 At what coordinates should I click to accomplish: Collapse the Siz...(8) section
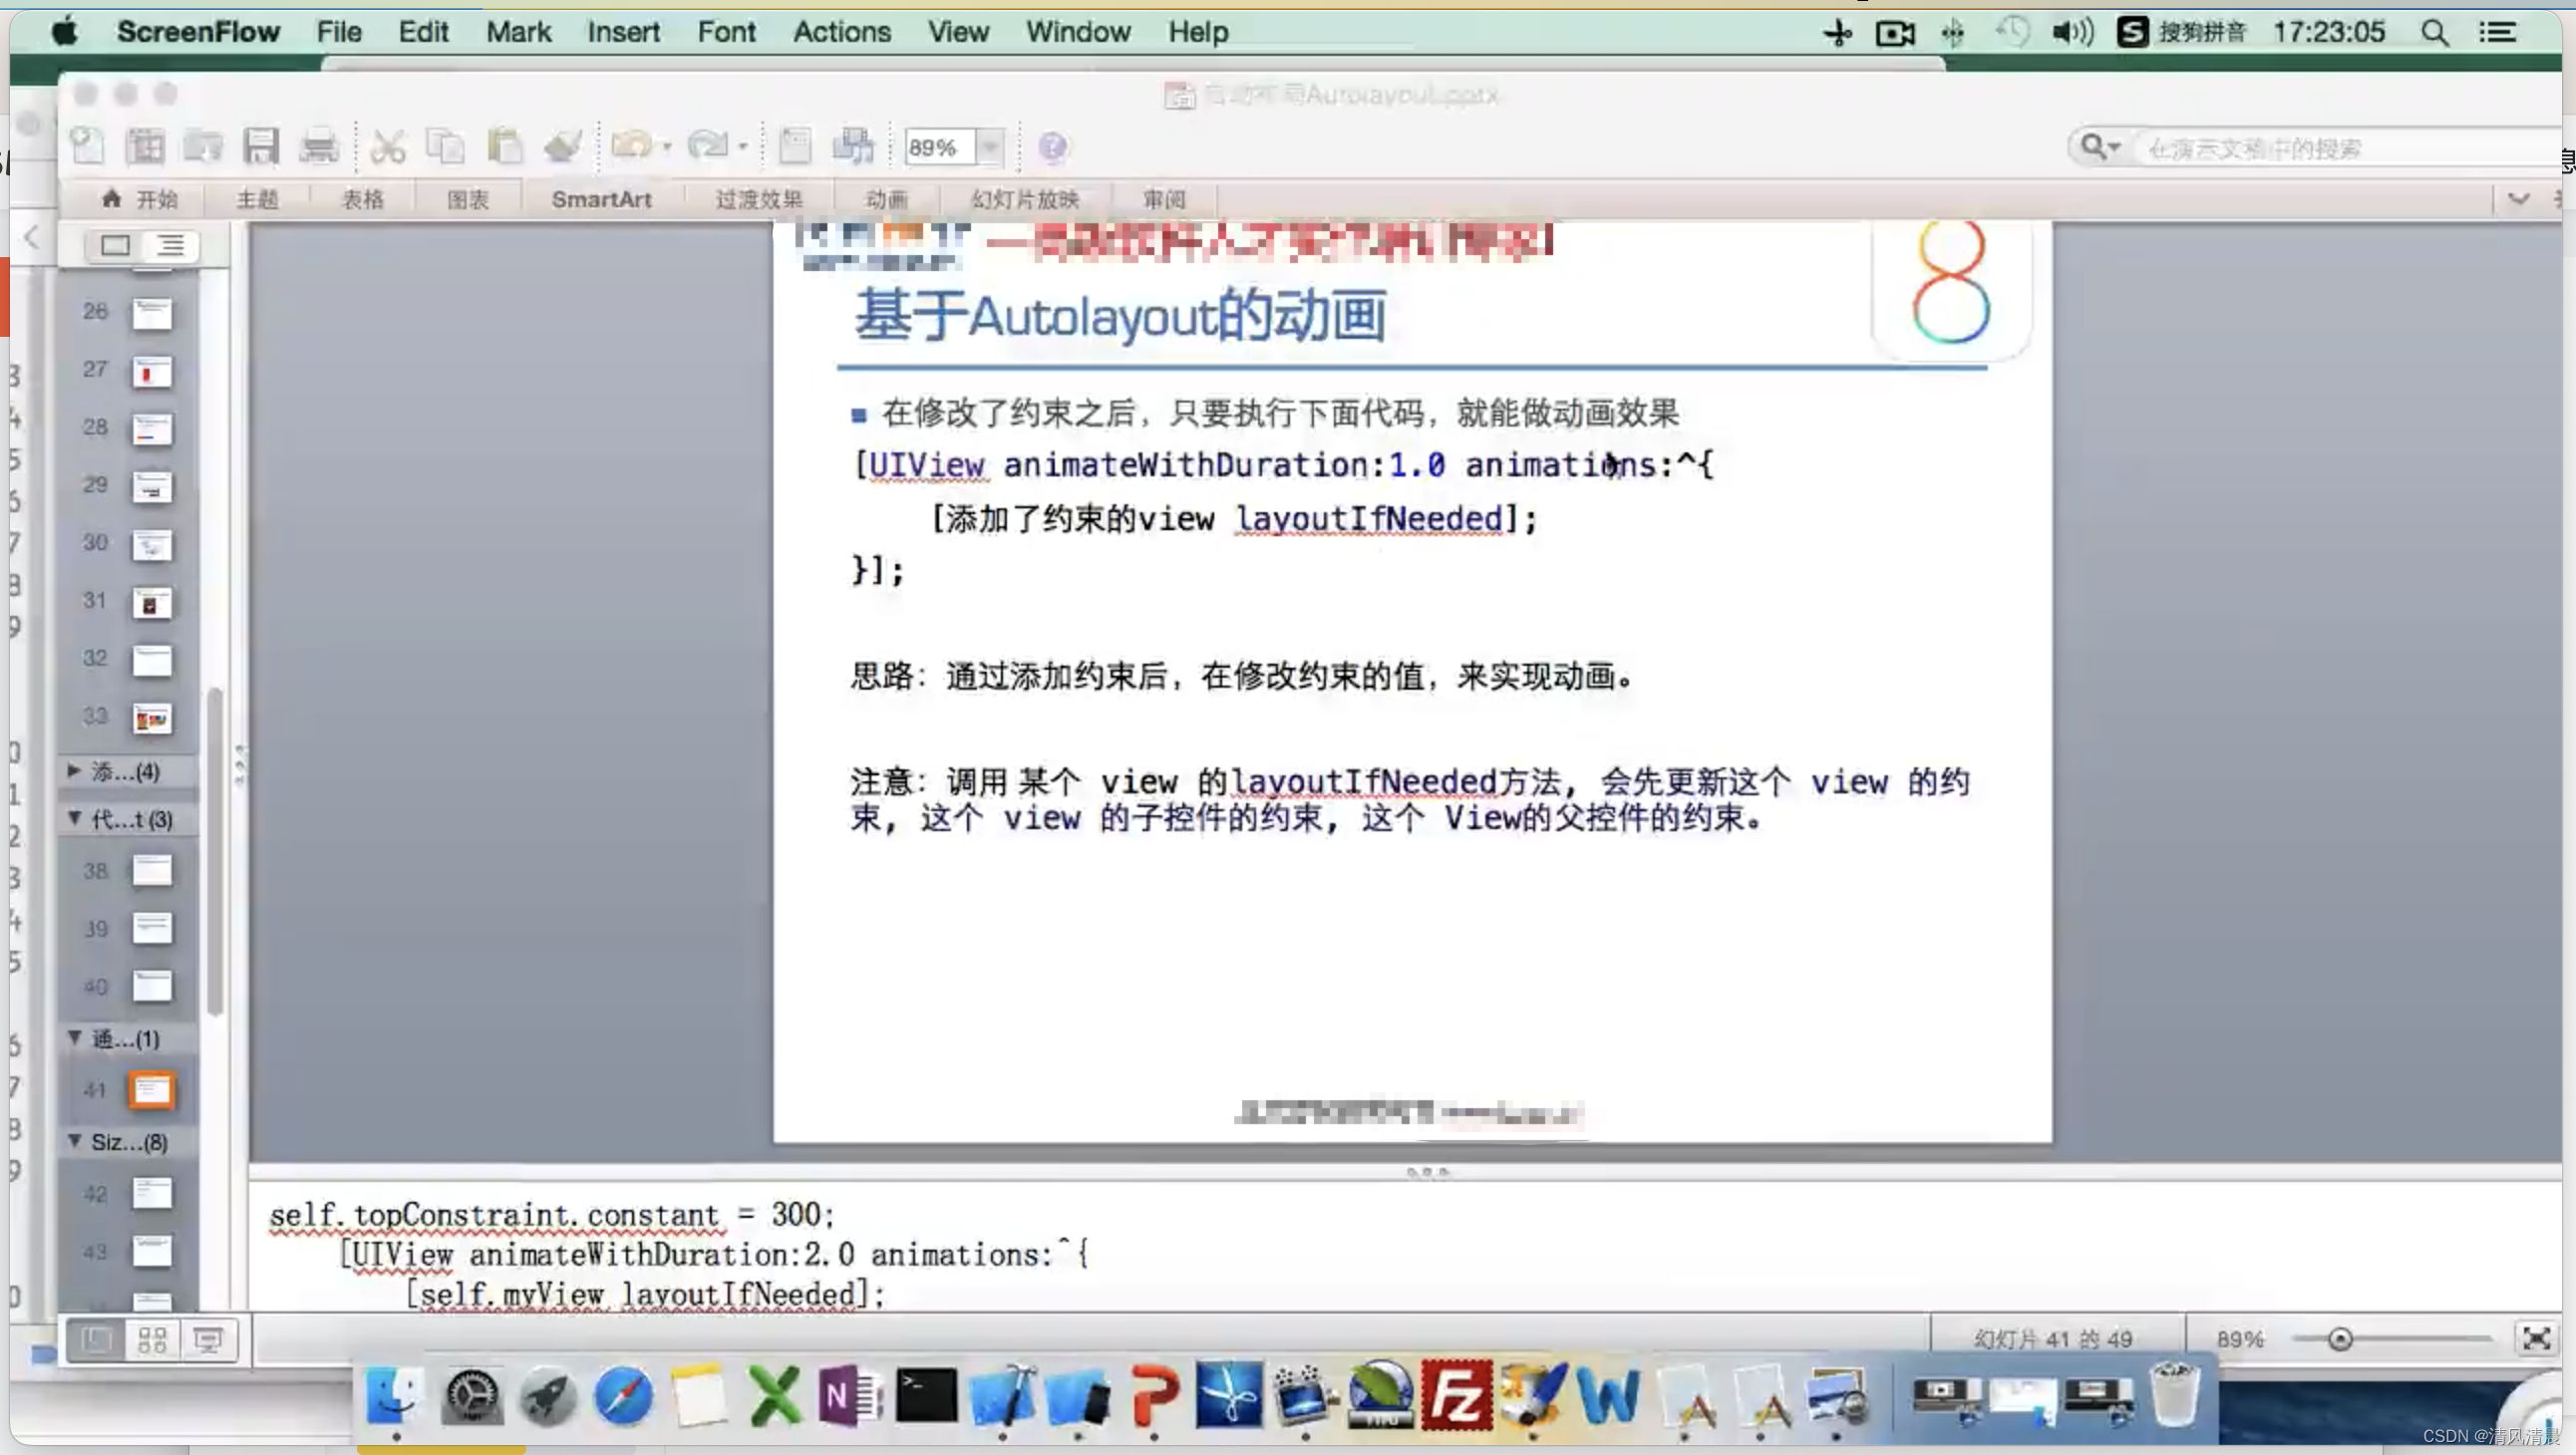pos(74,1141)
